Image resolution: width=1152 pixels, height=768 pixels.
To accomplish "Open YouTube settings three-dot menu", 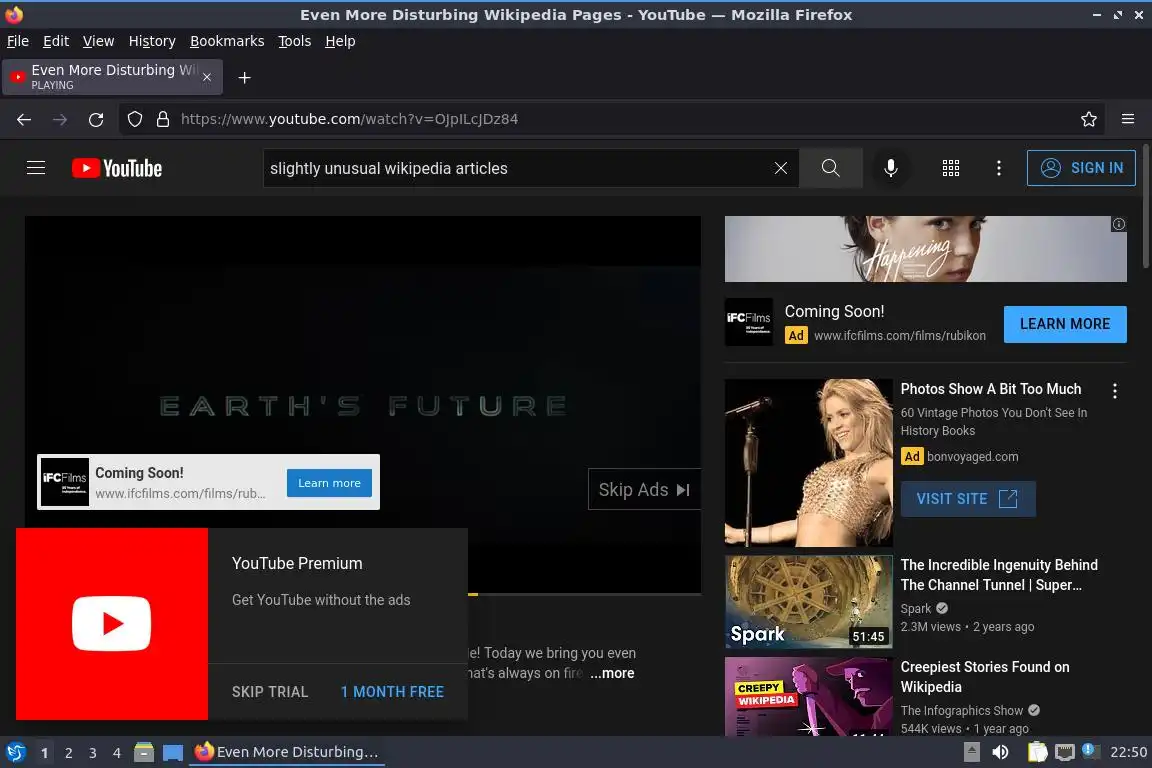I will tap(998, 168).
